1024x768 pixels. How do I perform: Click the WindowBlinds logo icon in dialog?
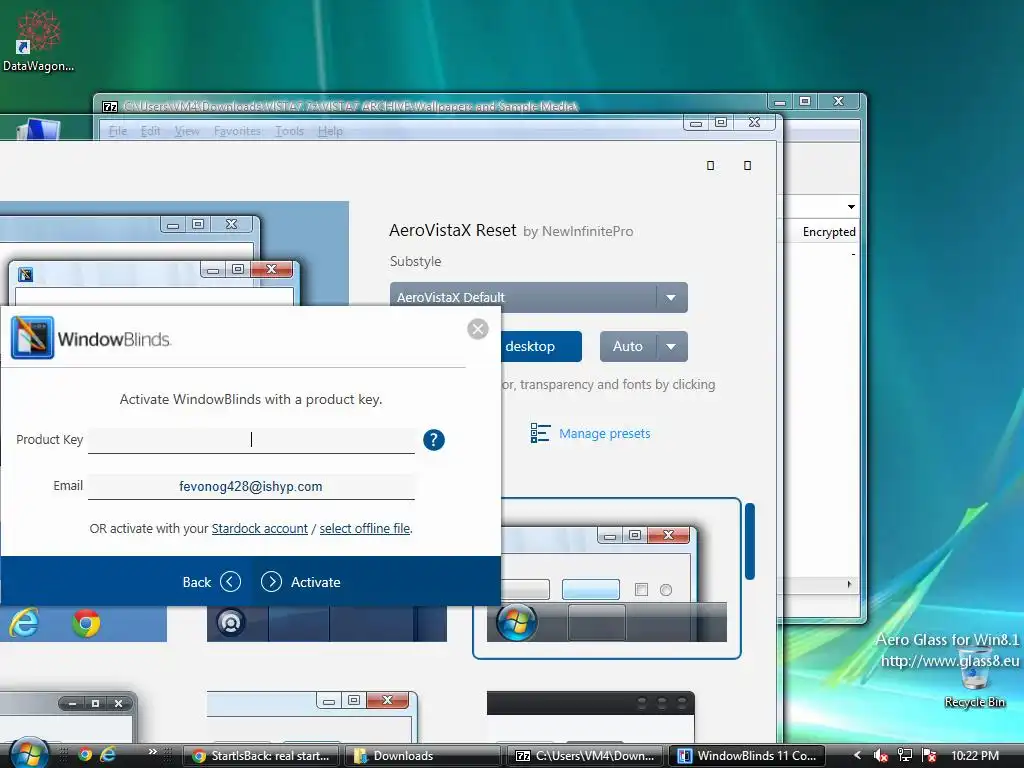(32, 338)
